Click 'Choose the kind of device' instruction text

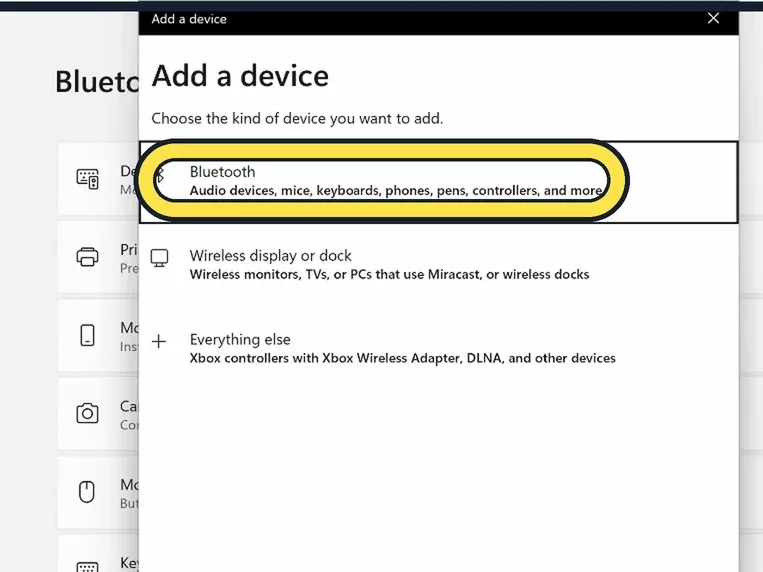[x=297, y=118]
